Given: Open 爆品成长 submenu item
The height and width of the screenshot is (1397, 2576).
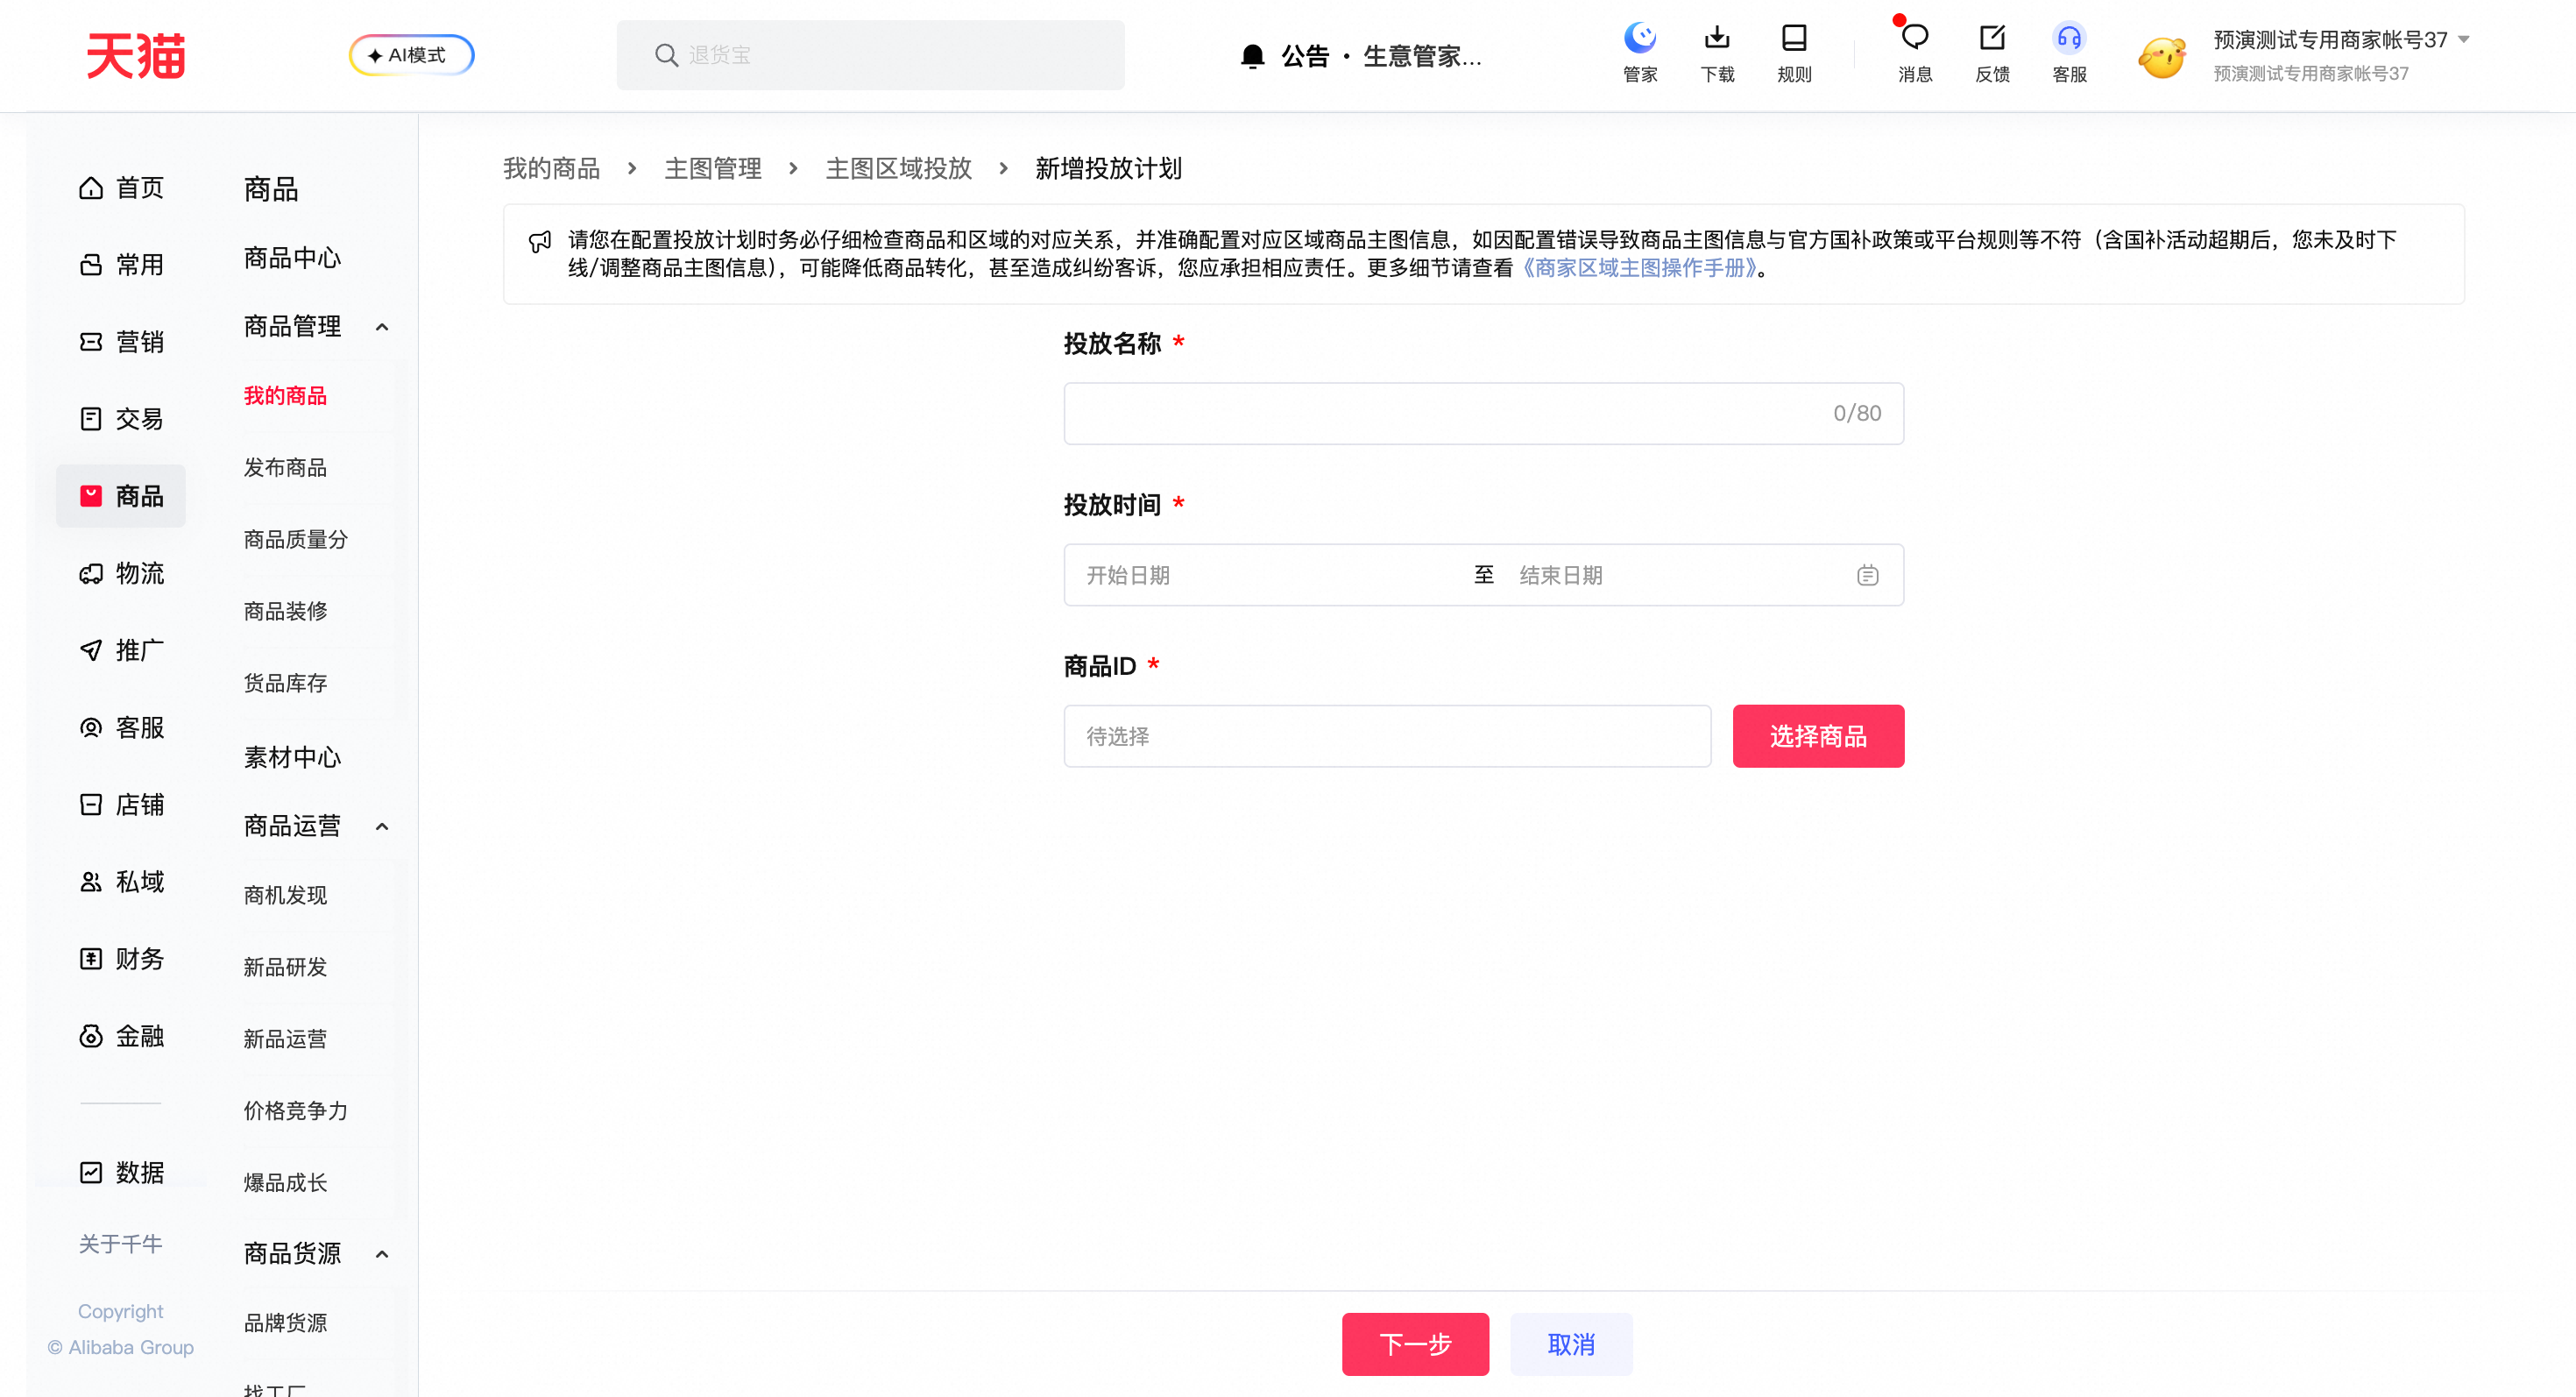Looking at the screenshot, I should [285, 1183].
